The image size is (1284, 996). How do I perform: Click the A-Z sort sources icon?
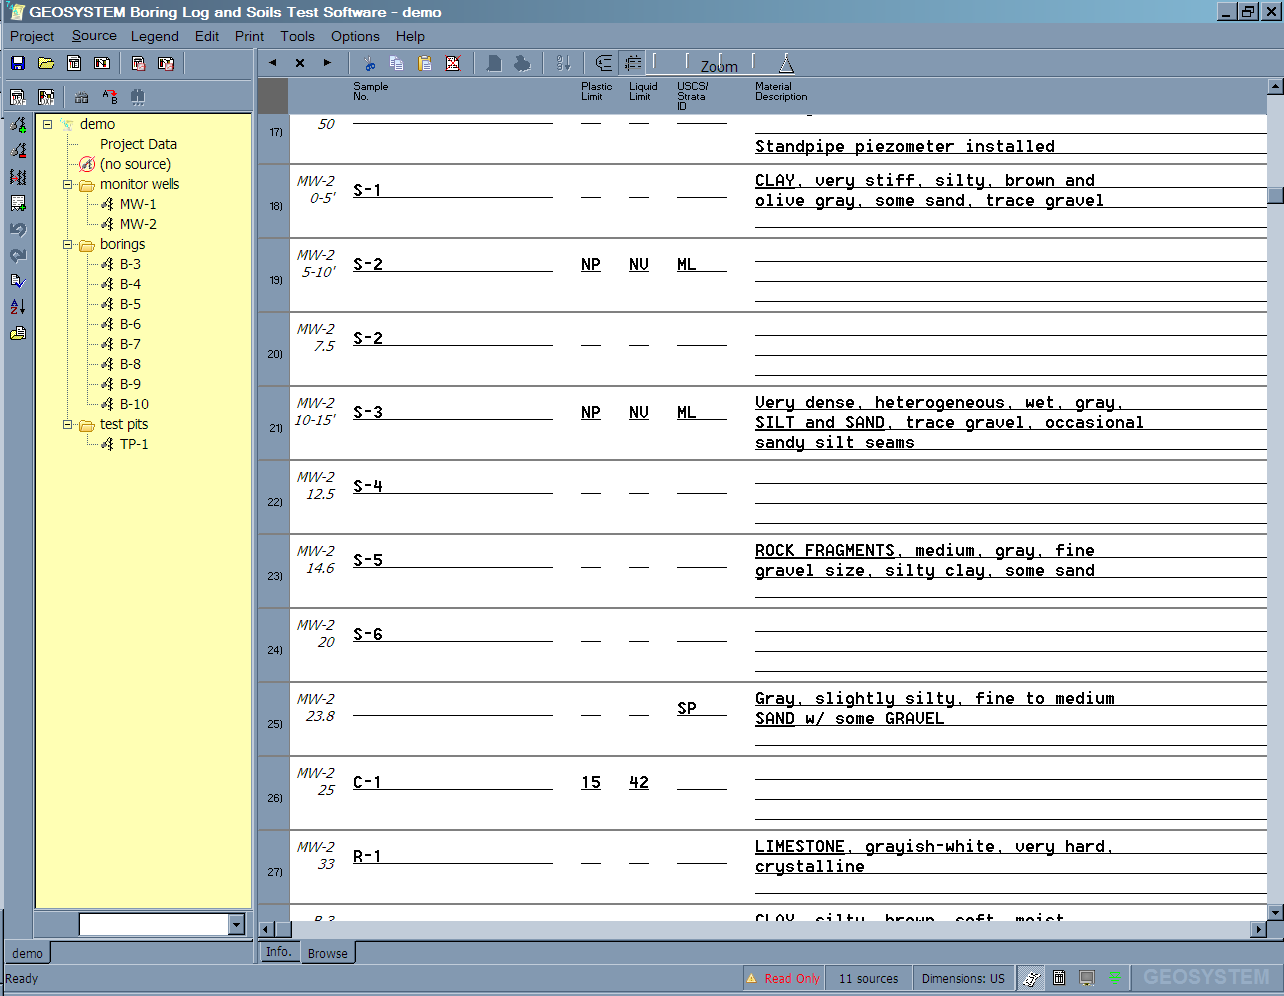pyautogui.click(x=18, y=307)
